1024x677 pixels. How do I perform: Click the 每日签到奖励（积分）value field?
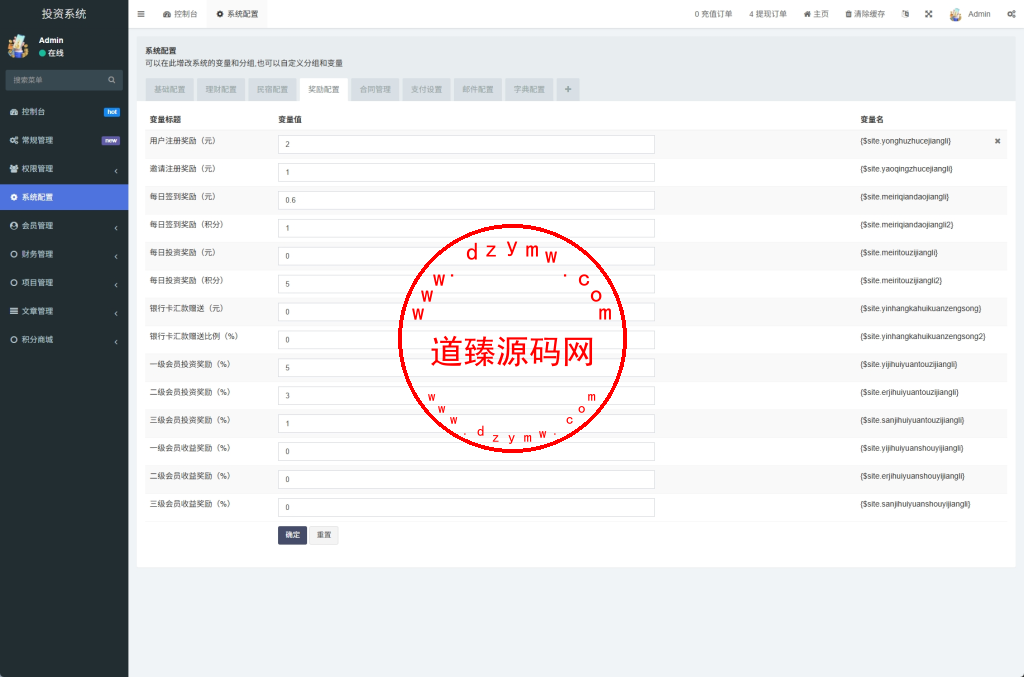point(466,228)
